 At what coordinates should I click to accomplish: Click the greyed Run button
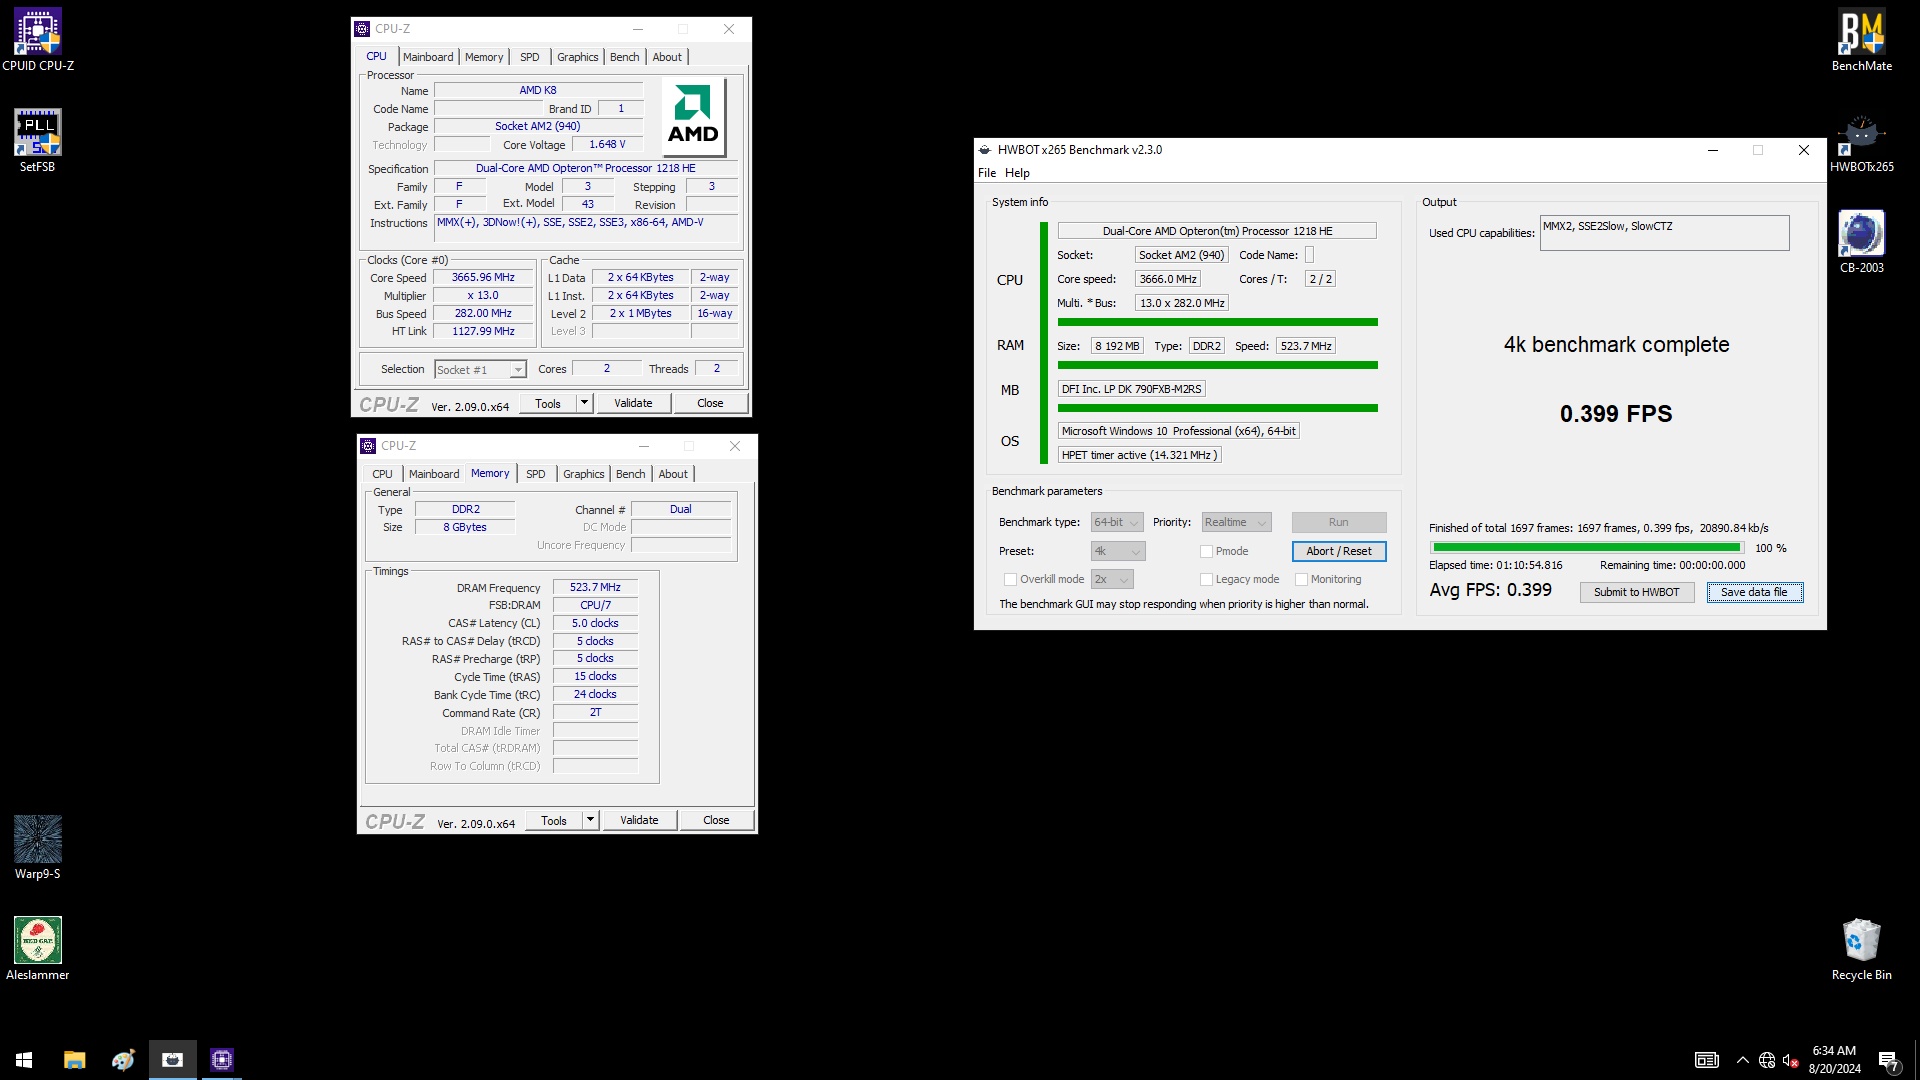(1339, 522)
